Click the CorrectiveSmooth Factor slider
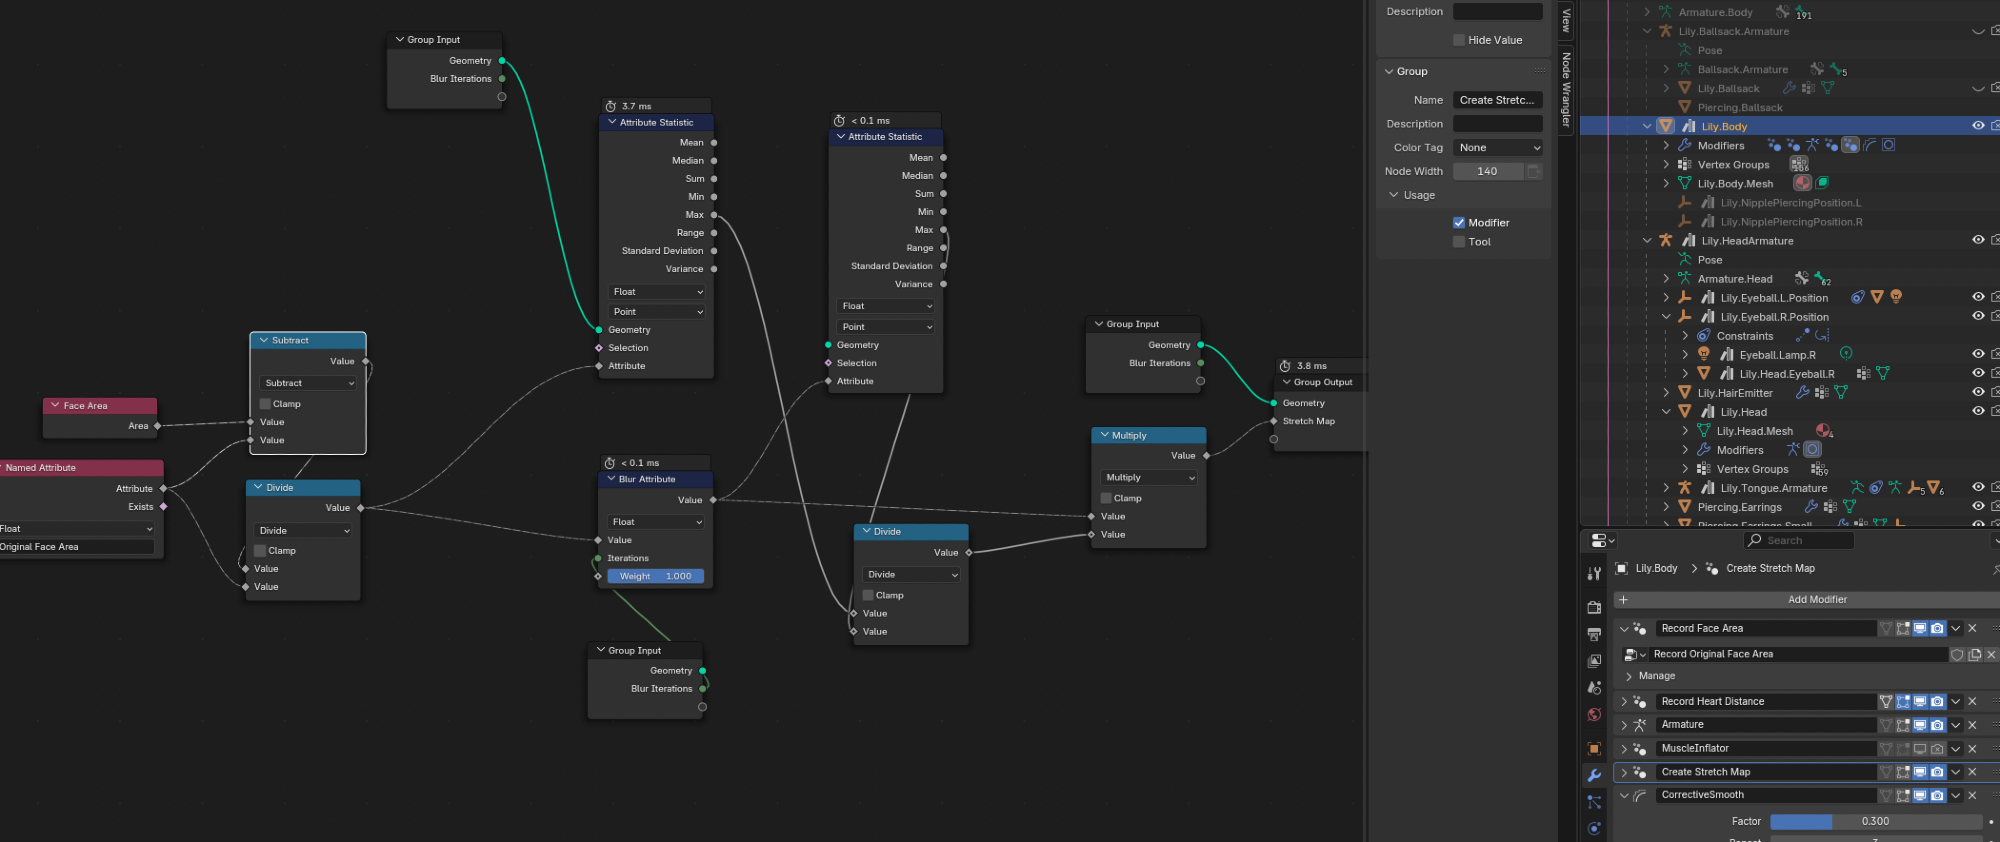The width and height of the screenshot is (2000, 842). coord(1874,821)
